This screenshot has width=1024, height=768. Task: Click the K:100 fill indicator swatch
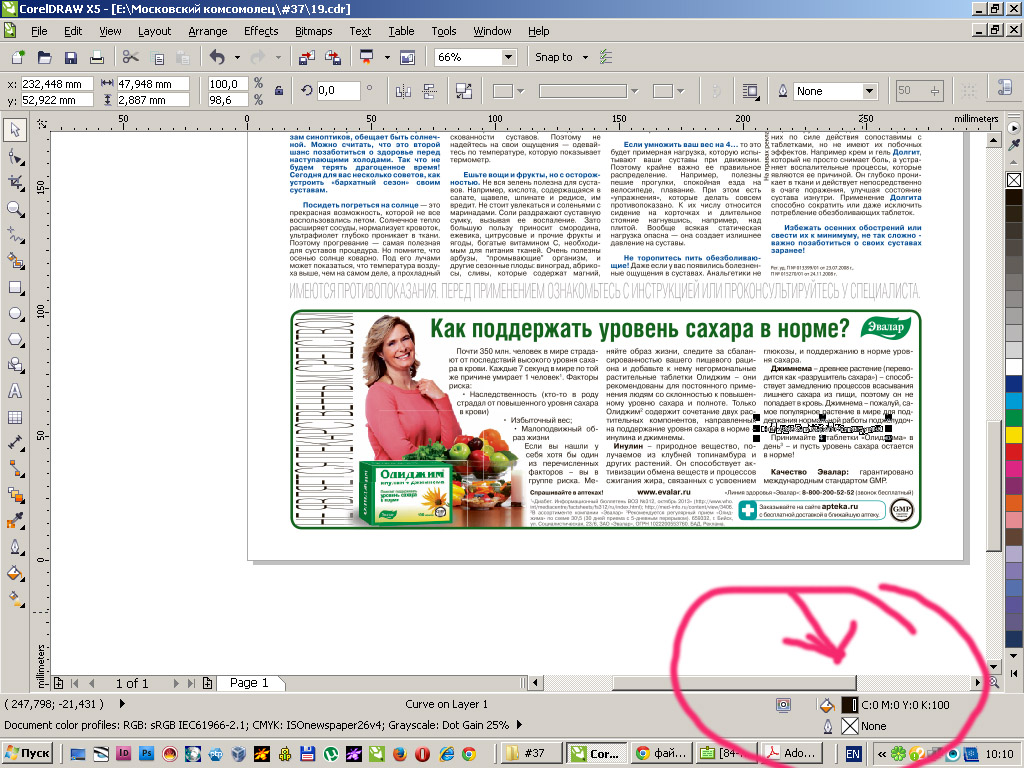[x=850, y=705]
